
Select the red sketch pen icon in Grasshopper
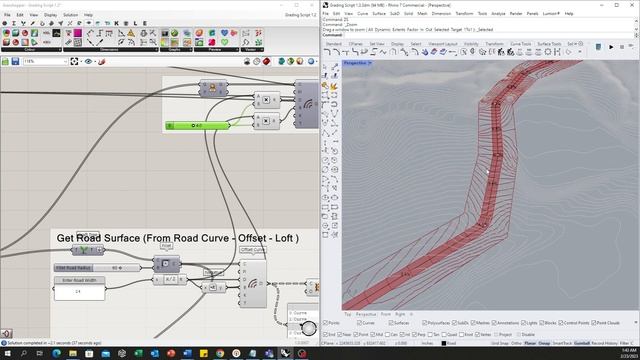(102, 62)
